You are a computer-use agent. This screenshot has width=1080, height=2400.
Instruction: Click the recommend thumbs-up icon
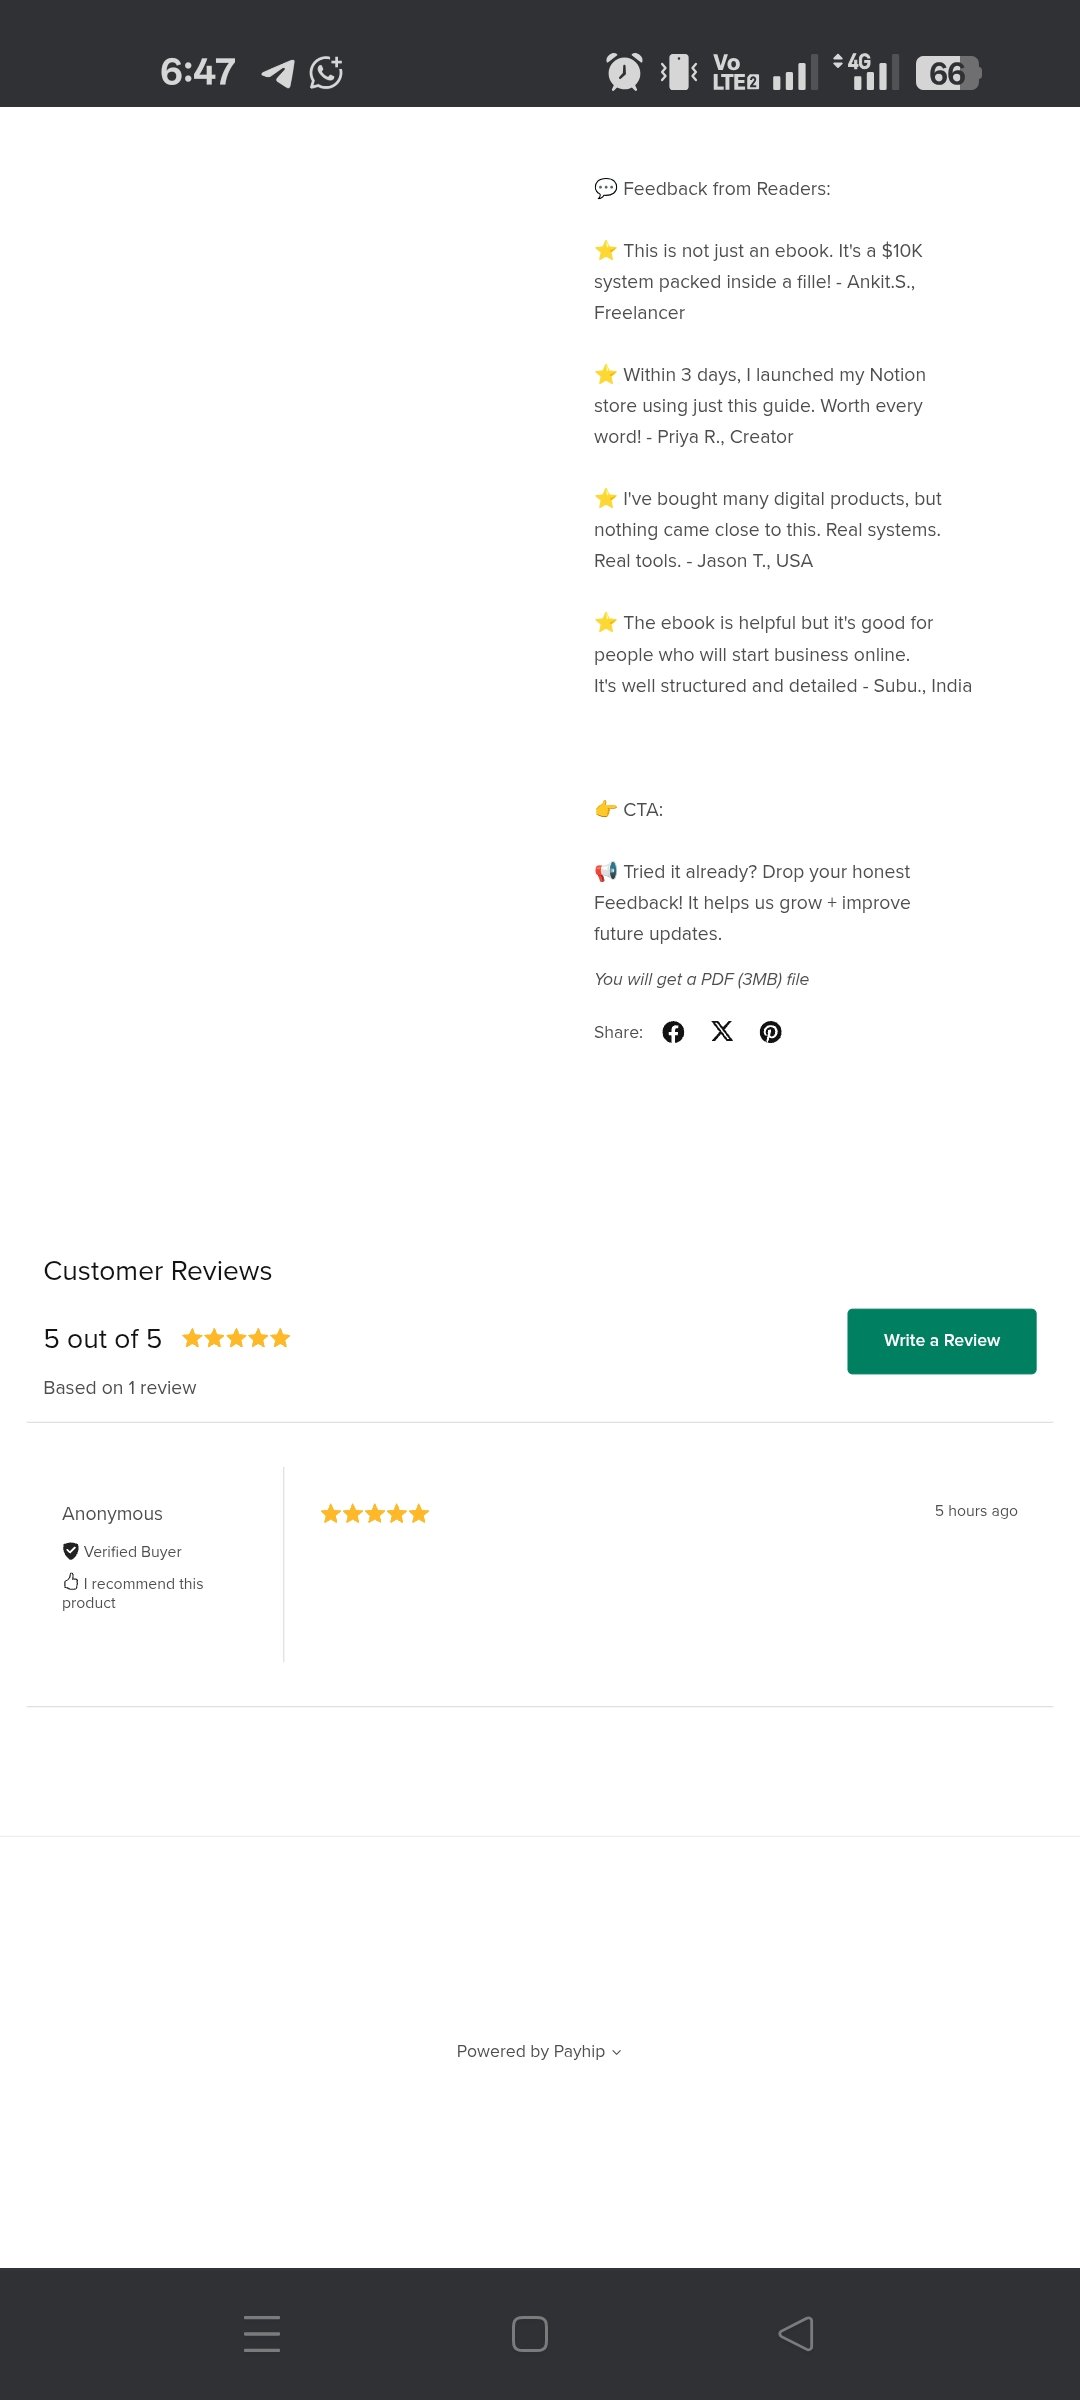71,1582
